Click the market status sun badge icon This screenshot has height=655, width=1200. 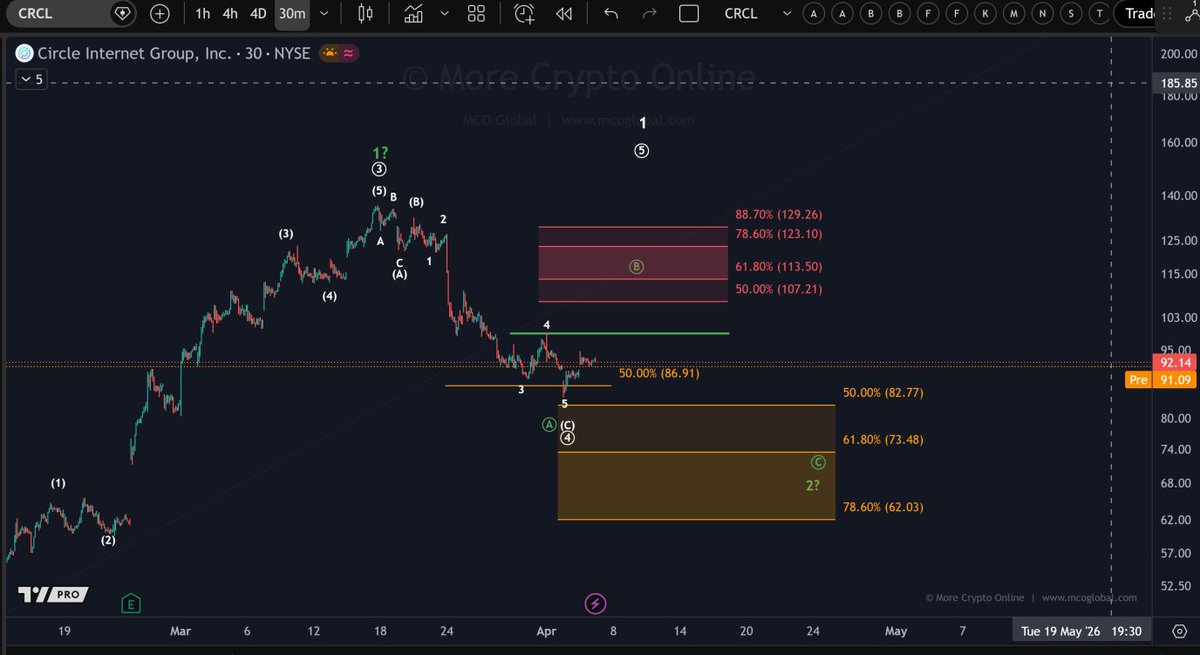point(330,53)
